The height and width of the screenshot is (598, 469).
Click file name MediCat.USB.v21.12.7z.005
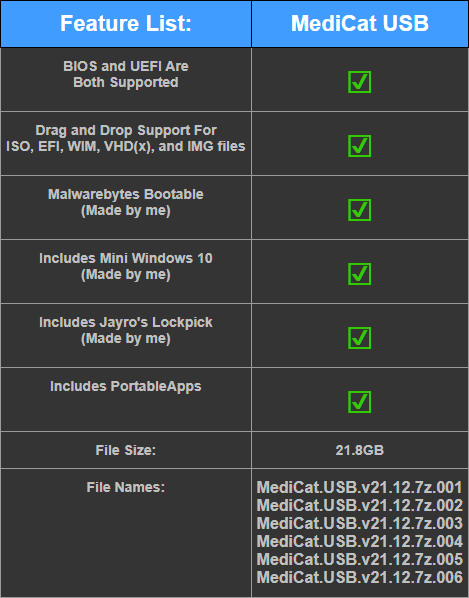pyautogui.click(x=360, y=559)
